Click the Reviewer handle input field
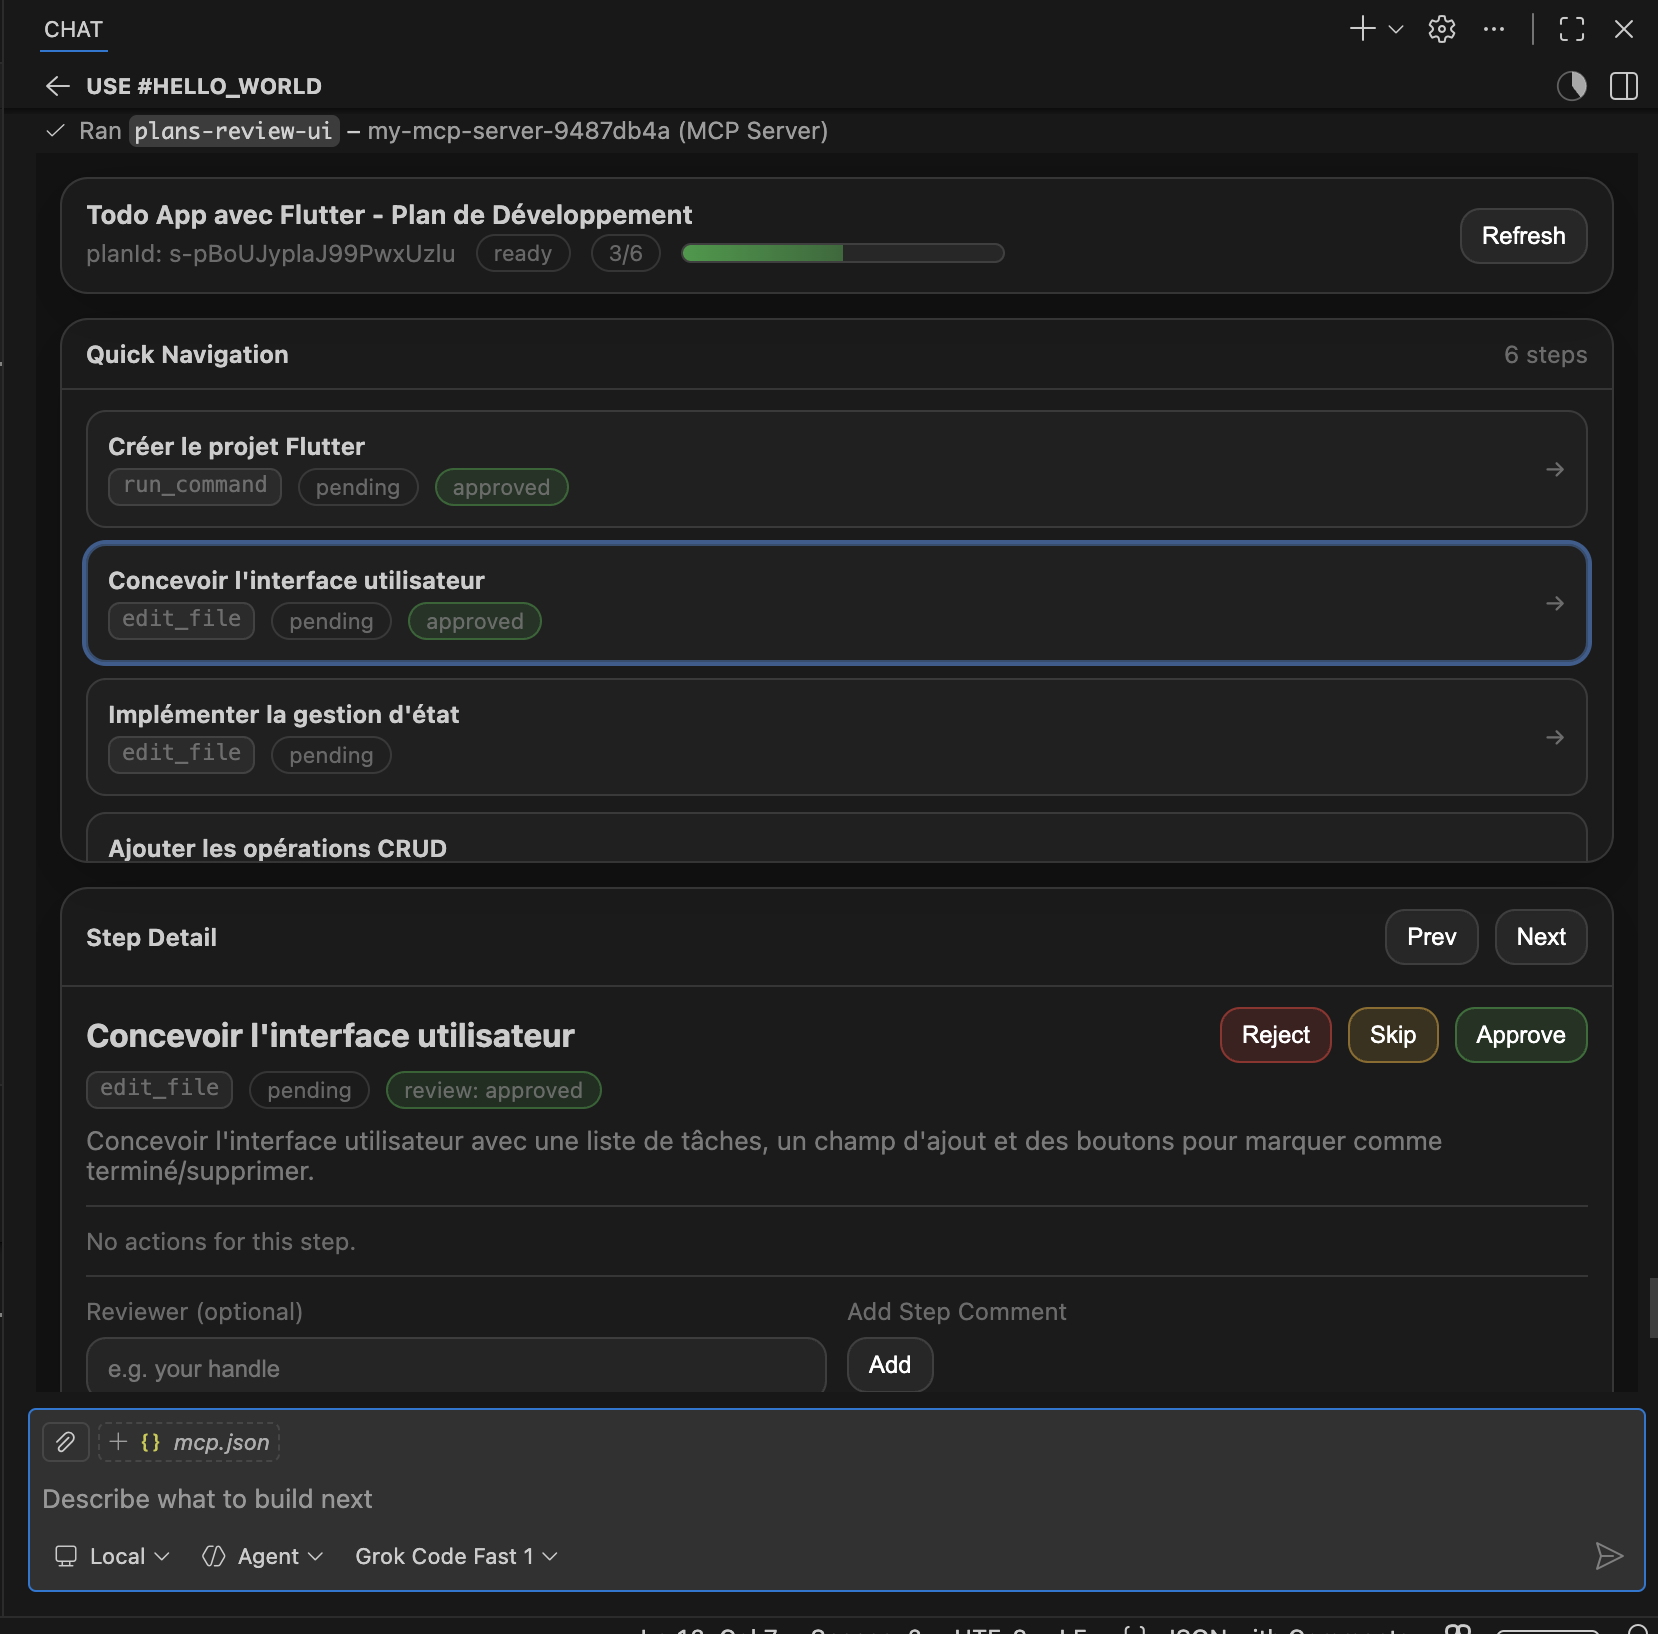Screen dimensions: 1658x1634 (x=456, y=1367)
